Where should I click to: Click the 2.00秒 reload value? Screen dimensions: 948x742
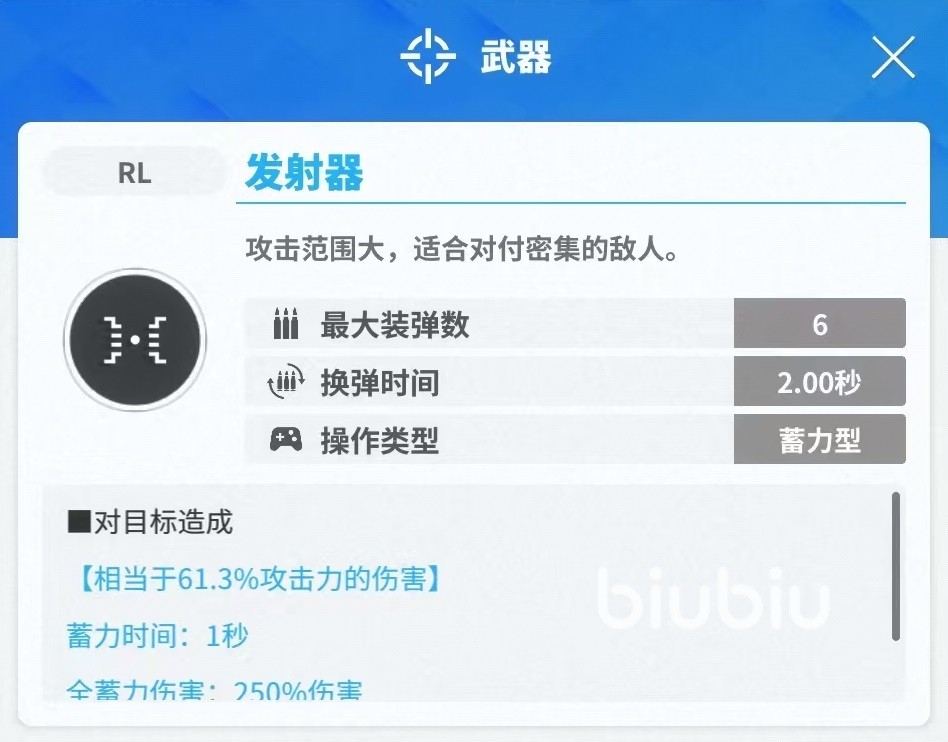(x=819, y=382)
